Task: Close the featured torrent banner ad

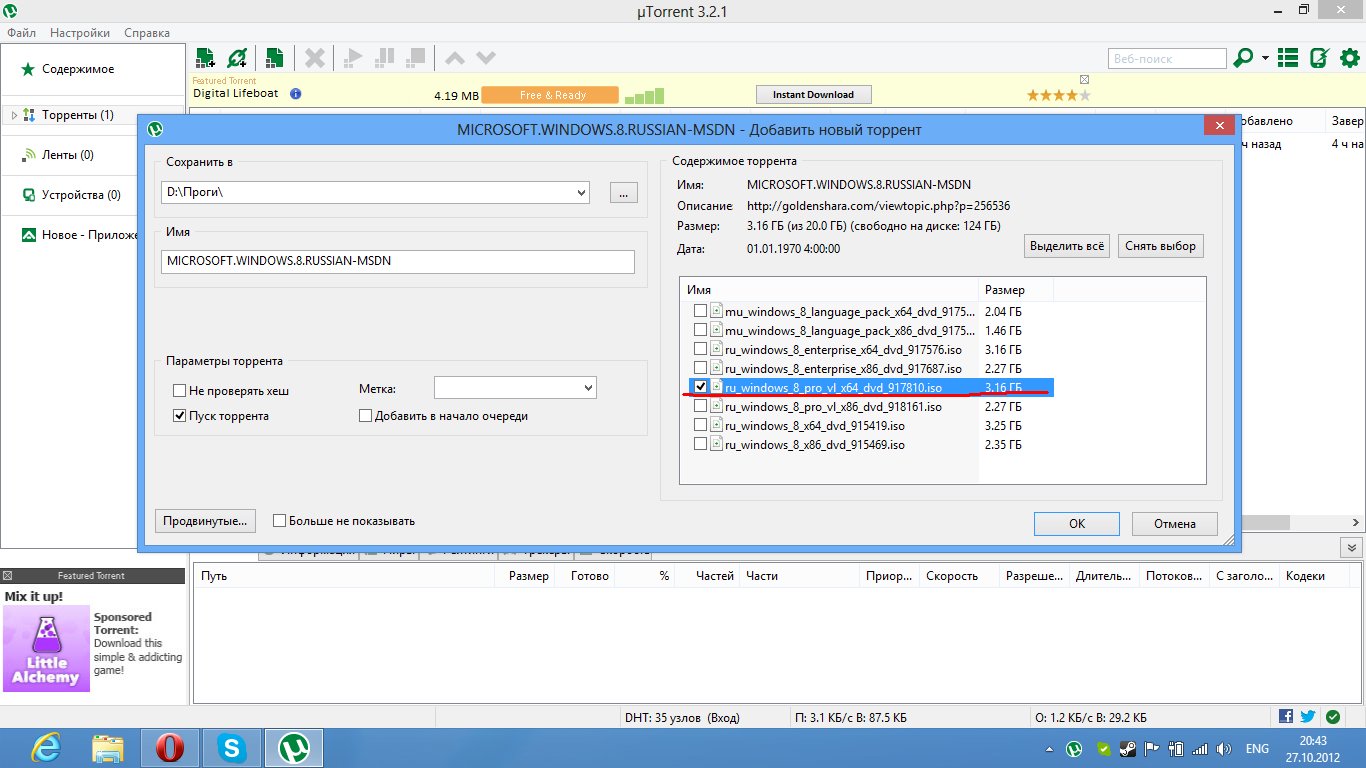Action: (x=1084, y=79)
